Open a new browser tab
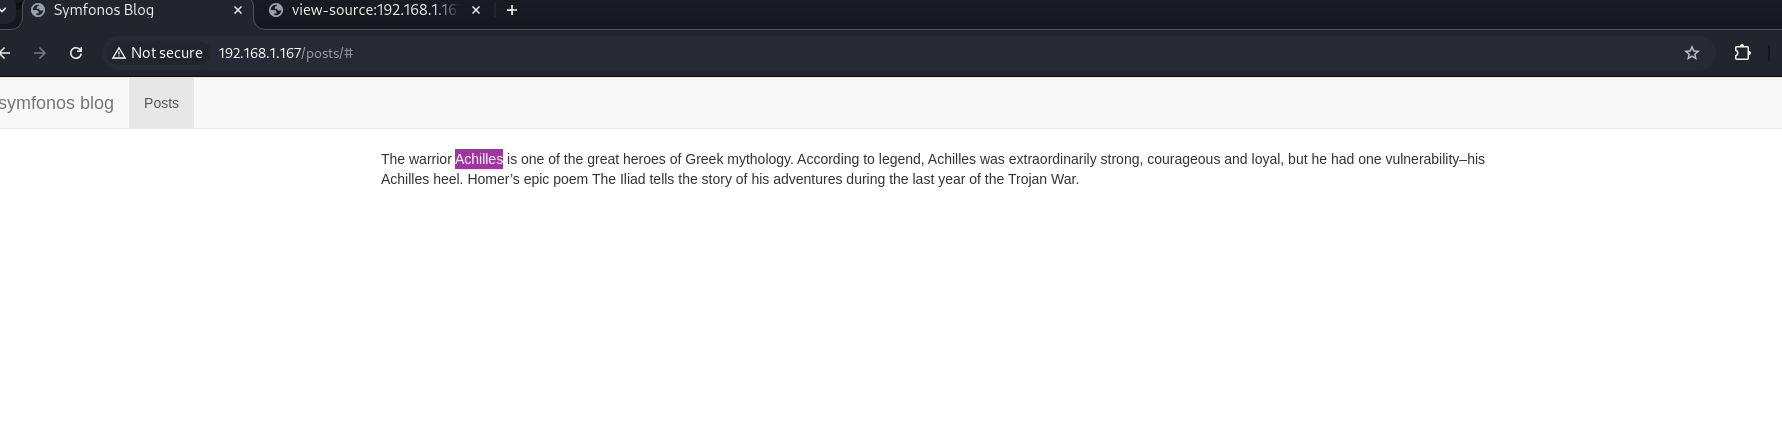 pyautogui.click(x=512, y=10)
